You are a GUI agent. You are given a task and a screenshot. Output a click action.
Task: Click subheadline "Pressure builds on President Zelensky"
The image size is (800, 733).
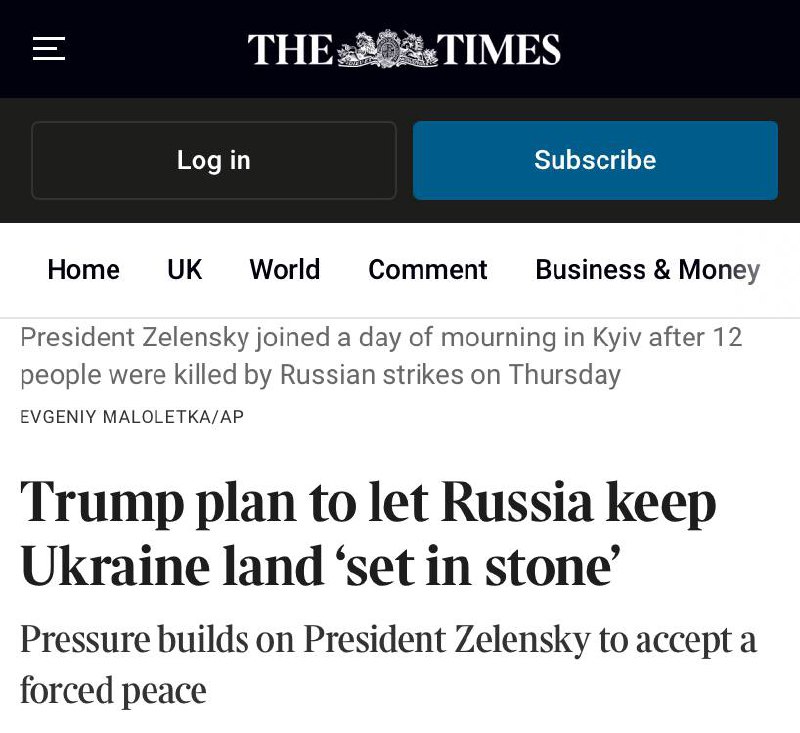pos(388,640)
